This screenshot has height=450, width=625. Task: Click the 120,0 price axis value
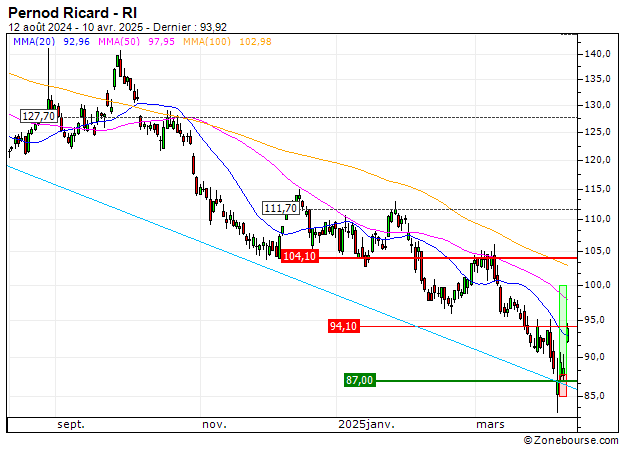(x=597, y=160)
